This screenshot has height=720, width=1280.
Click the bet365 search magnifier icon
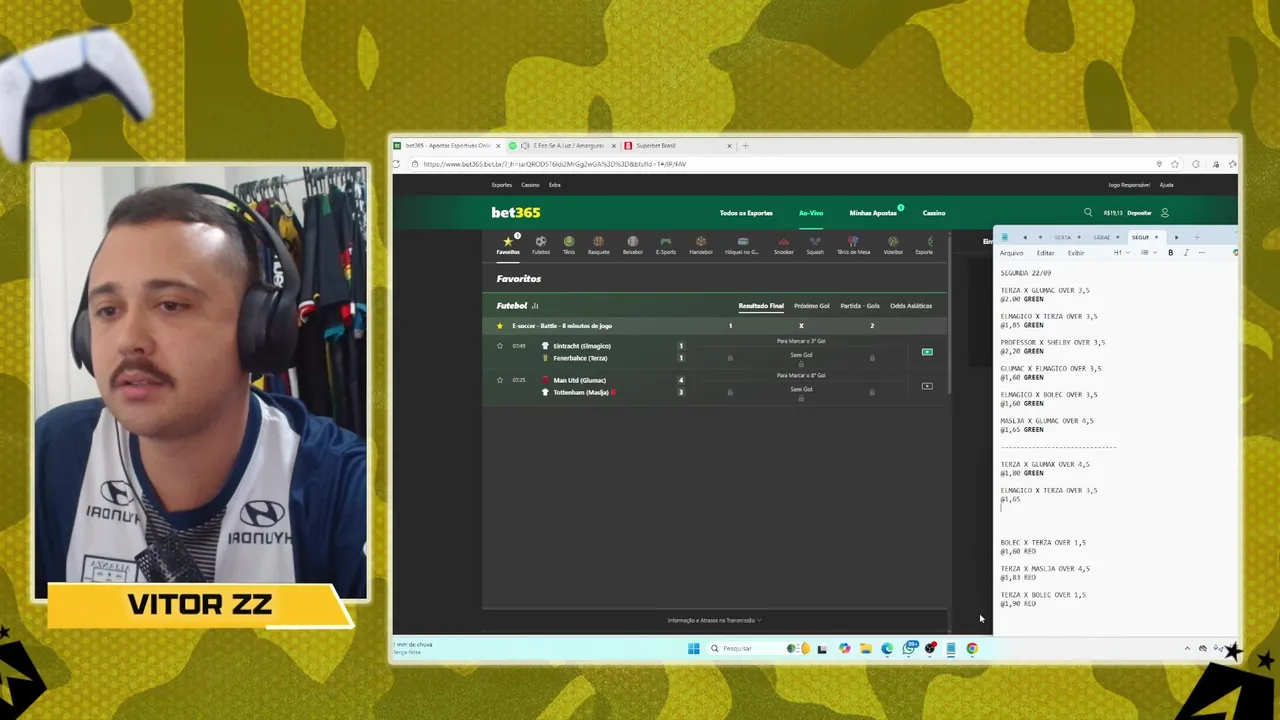point(1088,212)
